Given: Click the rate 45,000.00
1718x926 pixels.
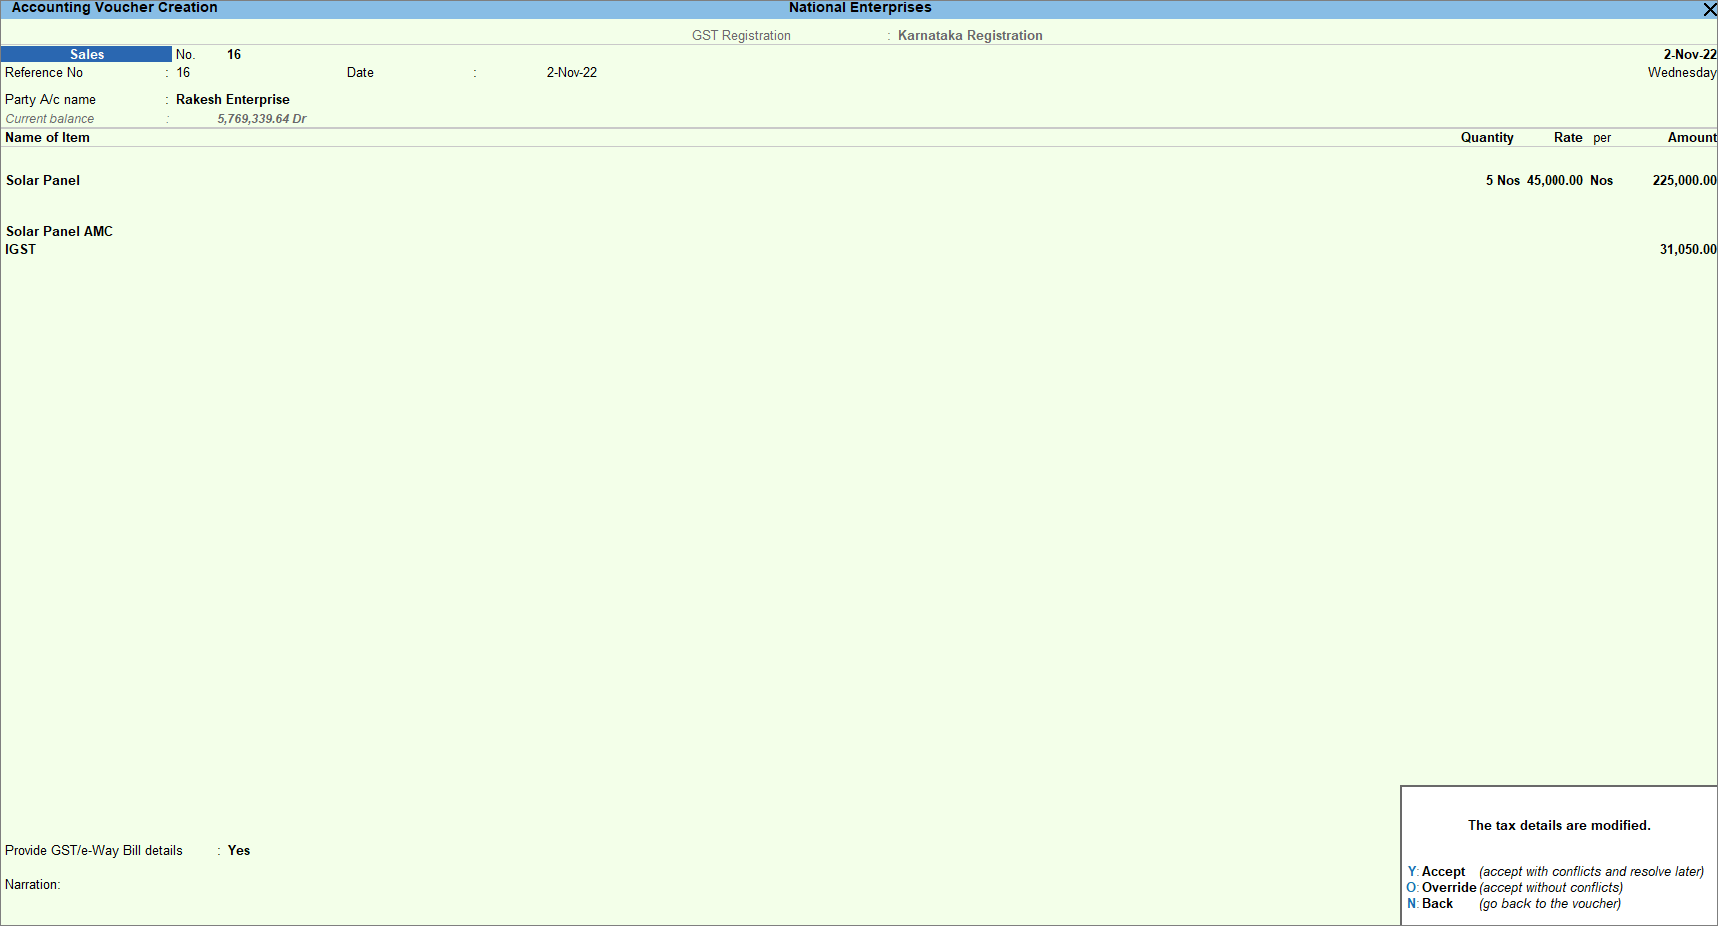Looking at the screenshot, I should tap(1554, 181).
